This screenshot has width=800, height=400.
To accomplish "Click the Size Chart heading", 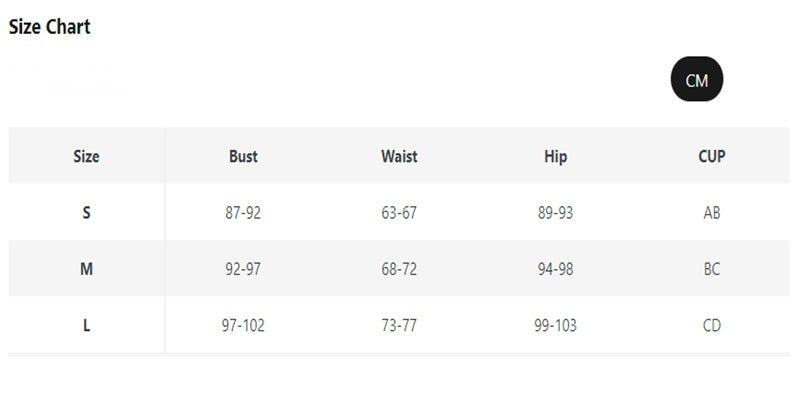I will point(50,27).
